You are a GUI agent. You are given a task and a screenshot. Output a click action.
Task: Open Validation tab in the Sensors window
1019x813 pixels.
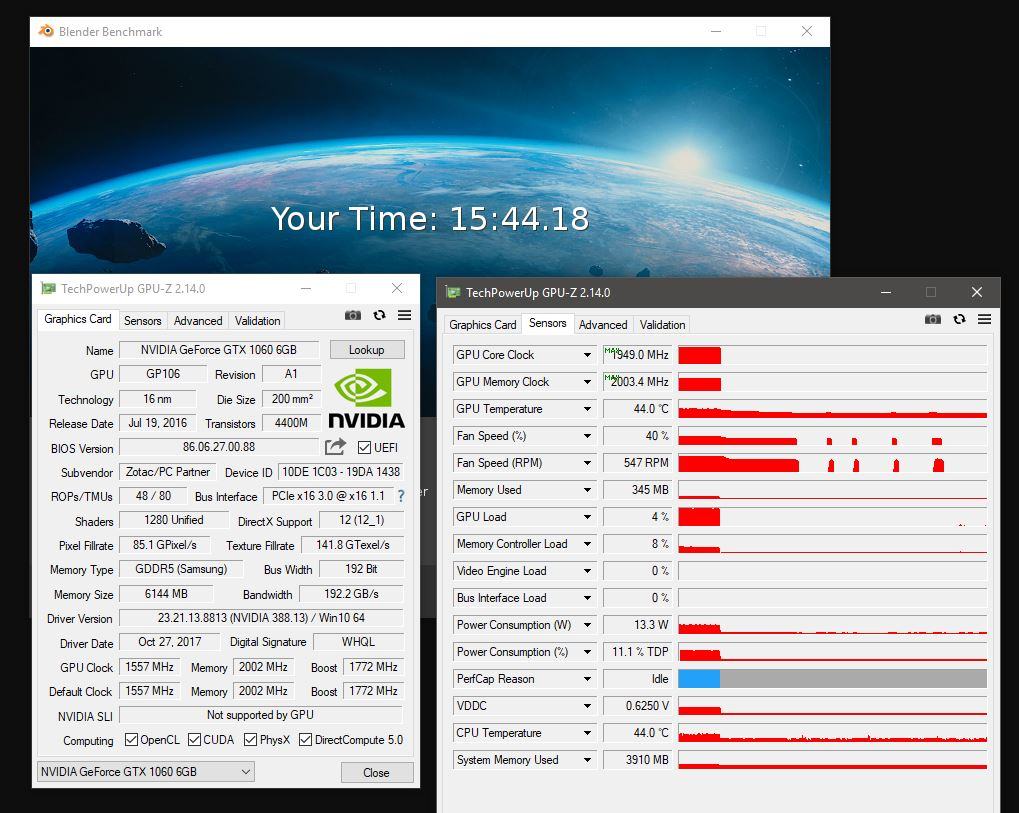pos(662,324)
